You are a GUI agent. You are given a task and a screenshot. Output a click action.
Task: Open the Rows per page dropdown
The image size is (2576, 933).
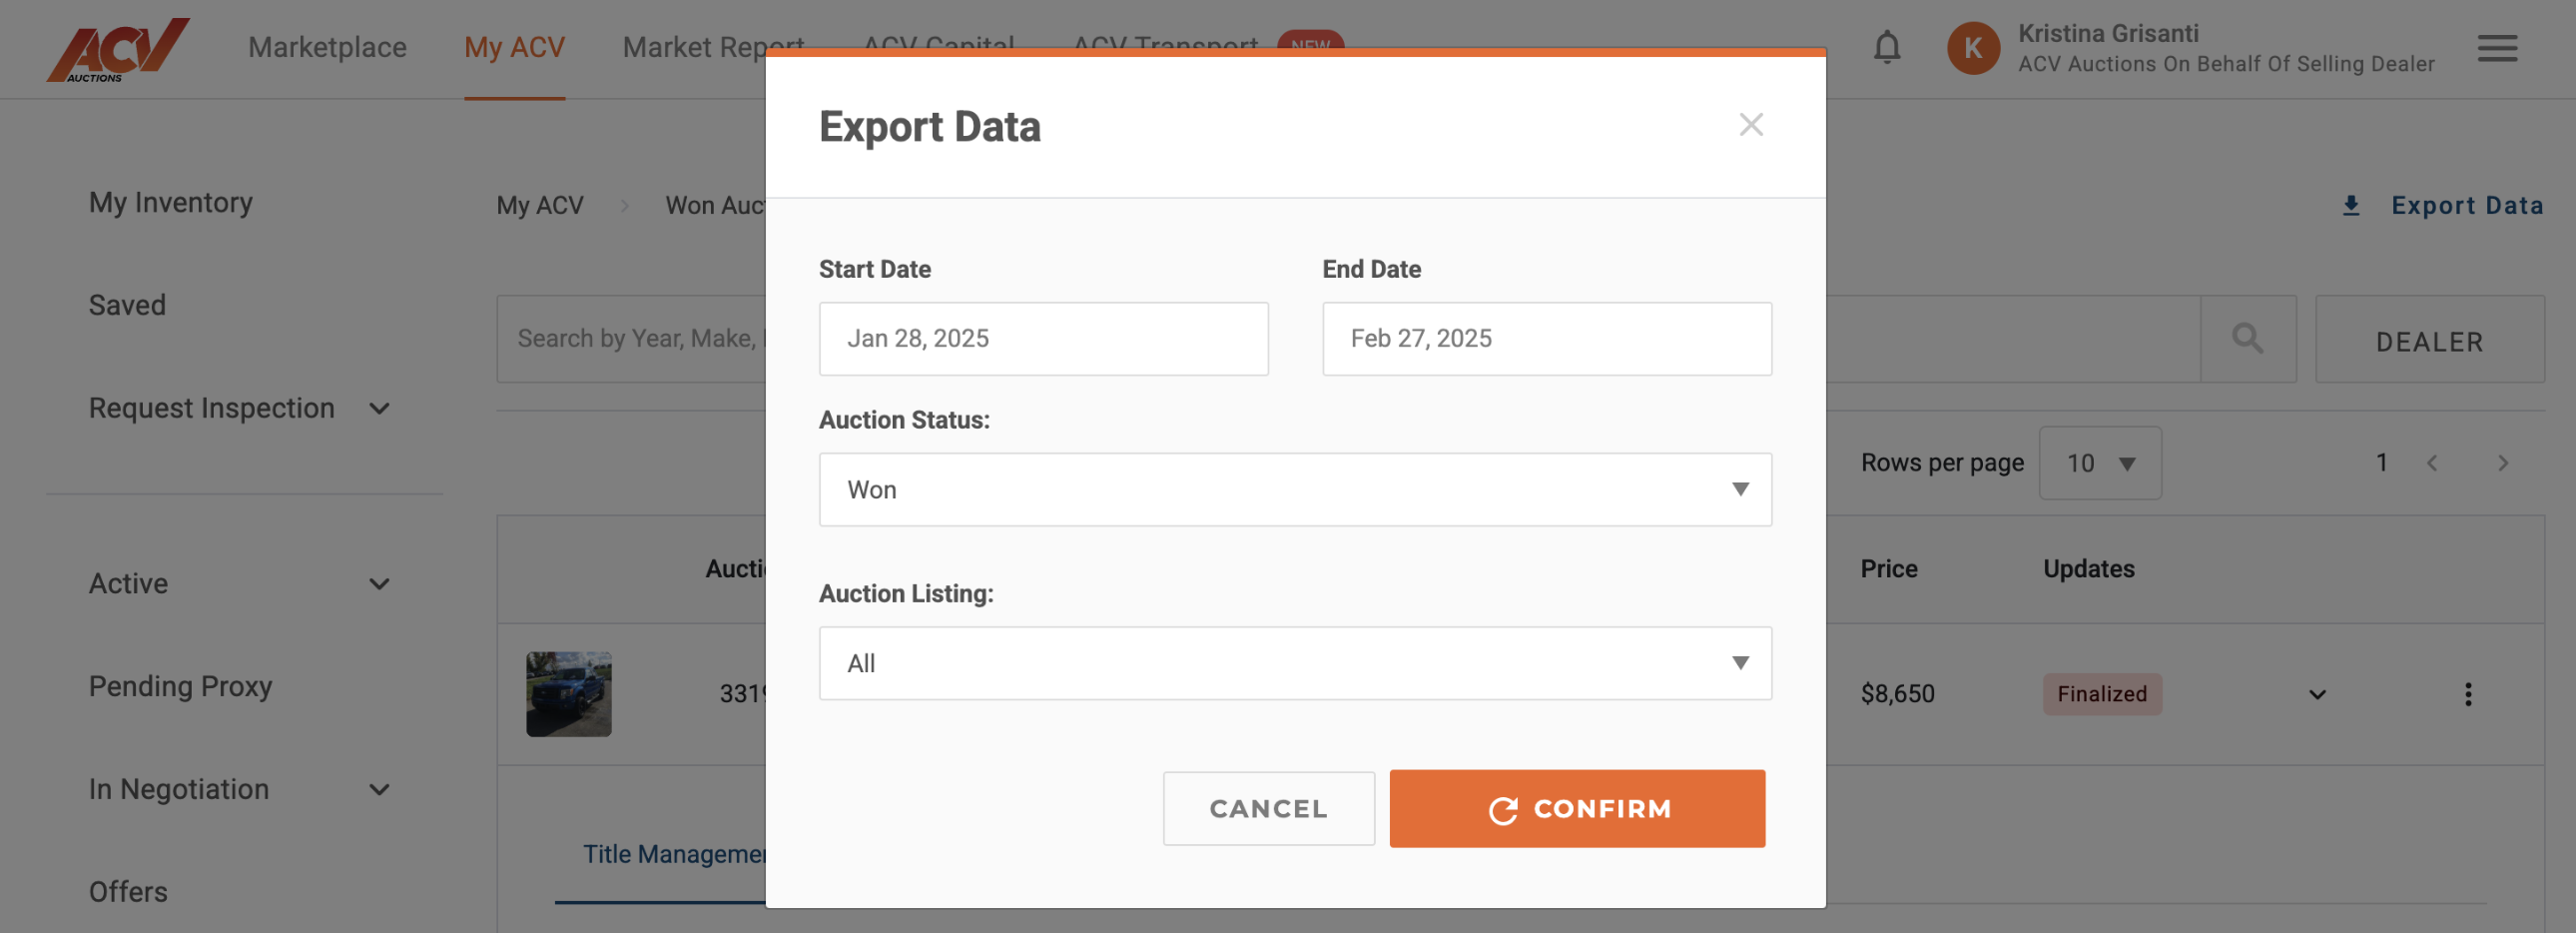2099,463
